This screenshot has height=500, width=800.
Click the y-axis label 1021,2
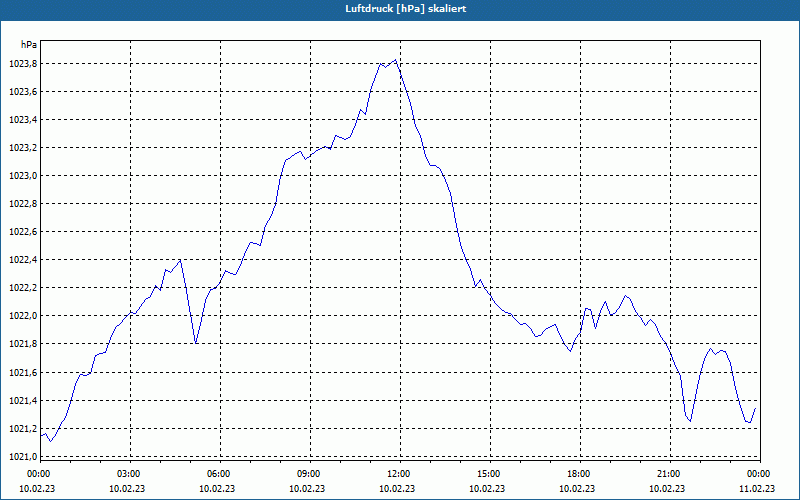tap(23, 429)
